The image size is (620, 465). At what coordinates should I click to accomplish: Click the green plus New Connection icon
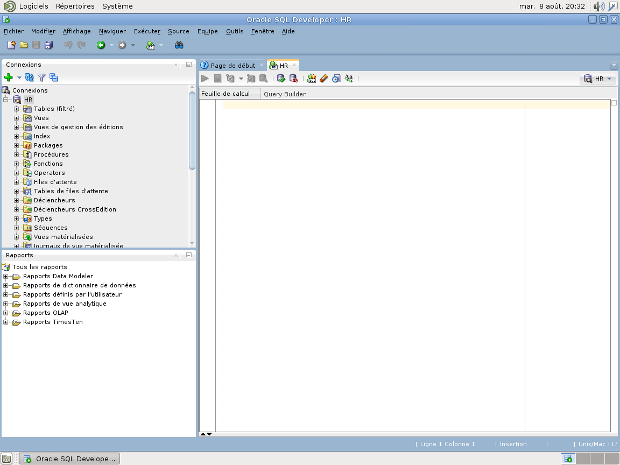click(8, 78)
